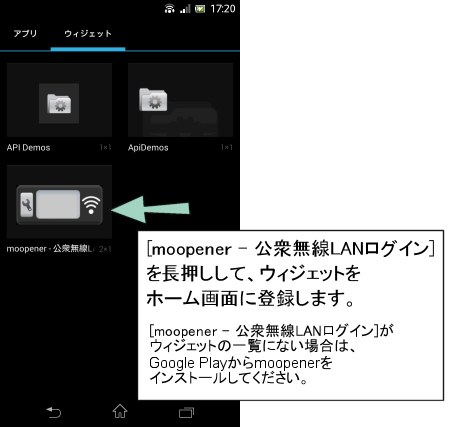Tap the gray panel in moopener widget

58,204
